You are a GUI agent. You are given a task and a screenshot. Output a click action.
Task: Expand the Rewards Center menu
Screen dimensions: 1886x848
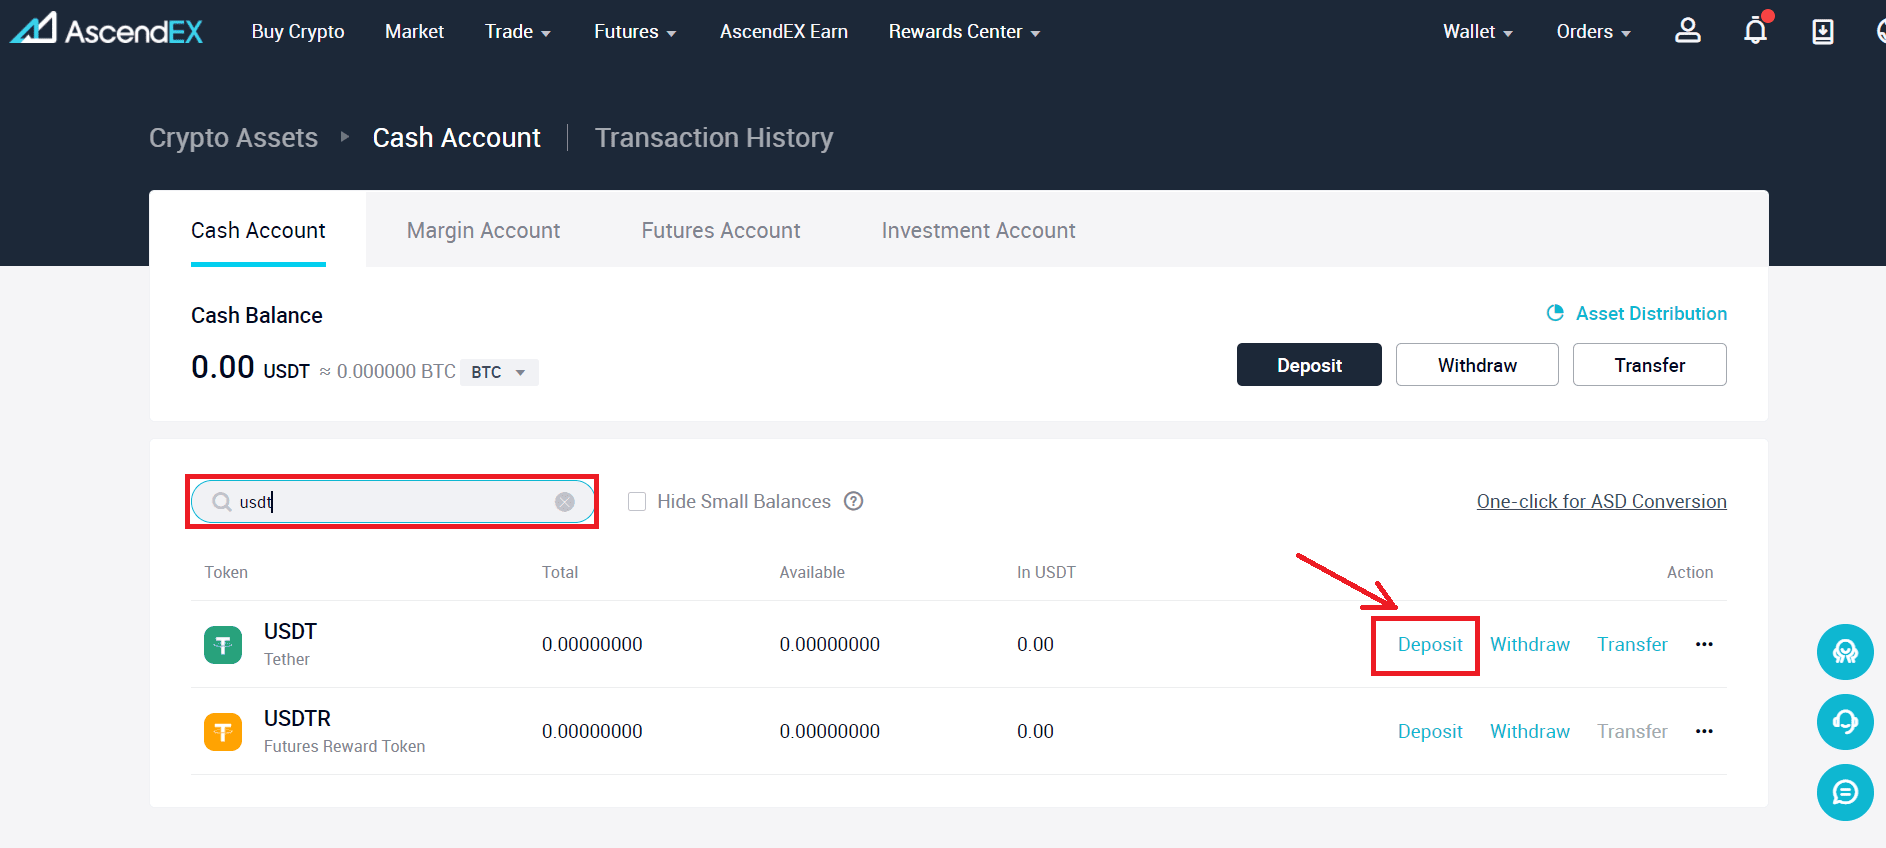[x=964, y=32]
